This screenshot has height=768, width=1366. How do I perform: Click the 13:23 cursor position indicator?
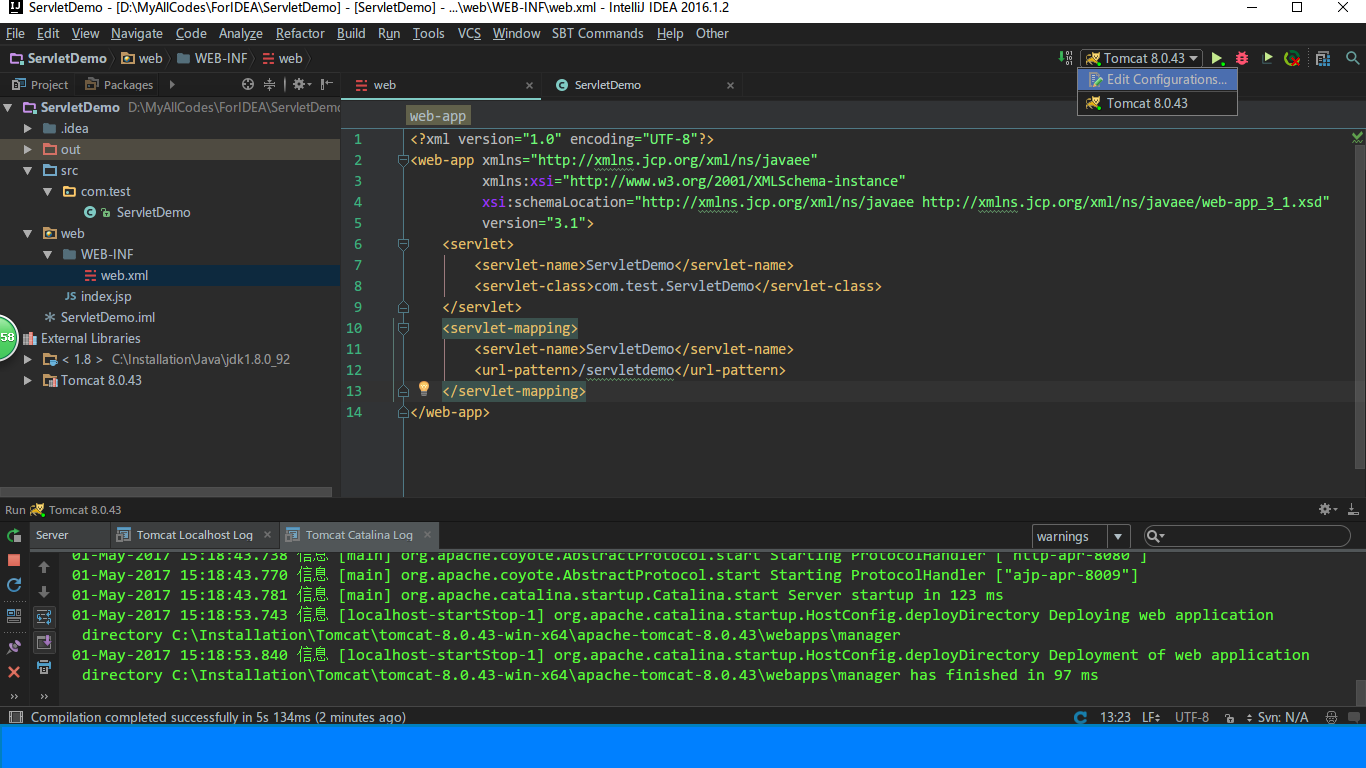pos(1115,717)
